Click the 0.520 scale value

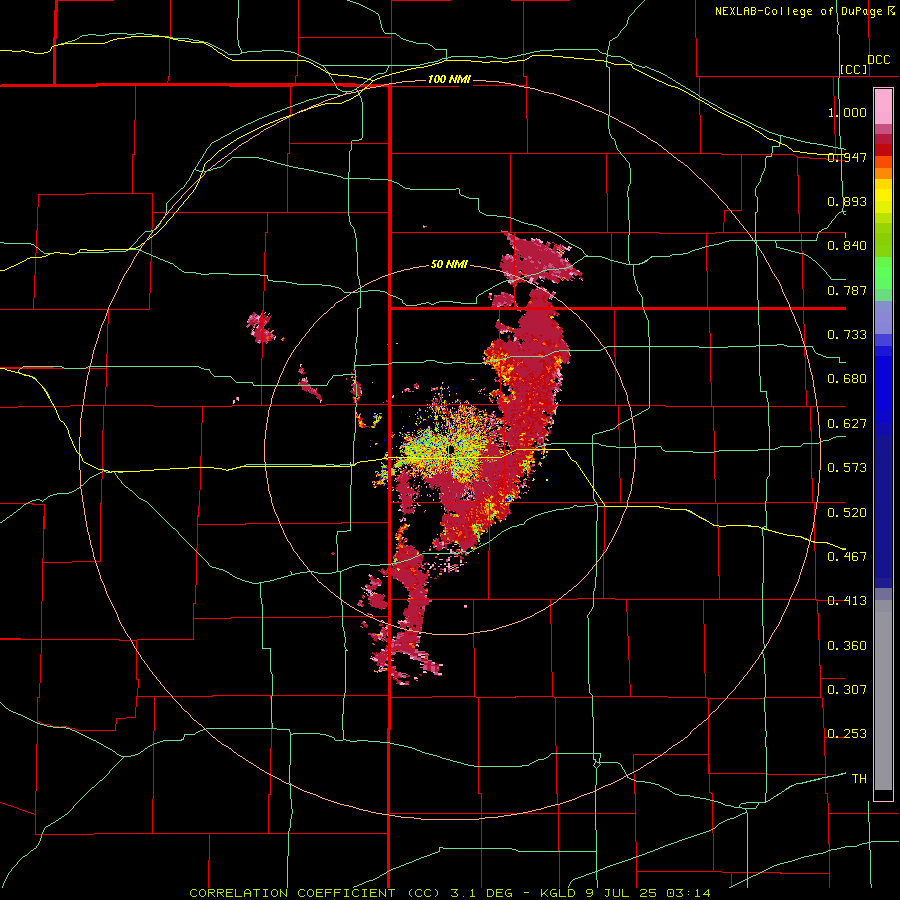click(847, 513)
